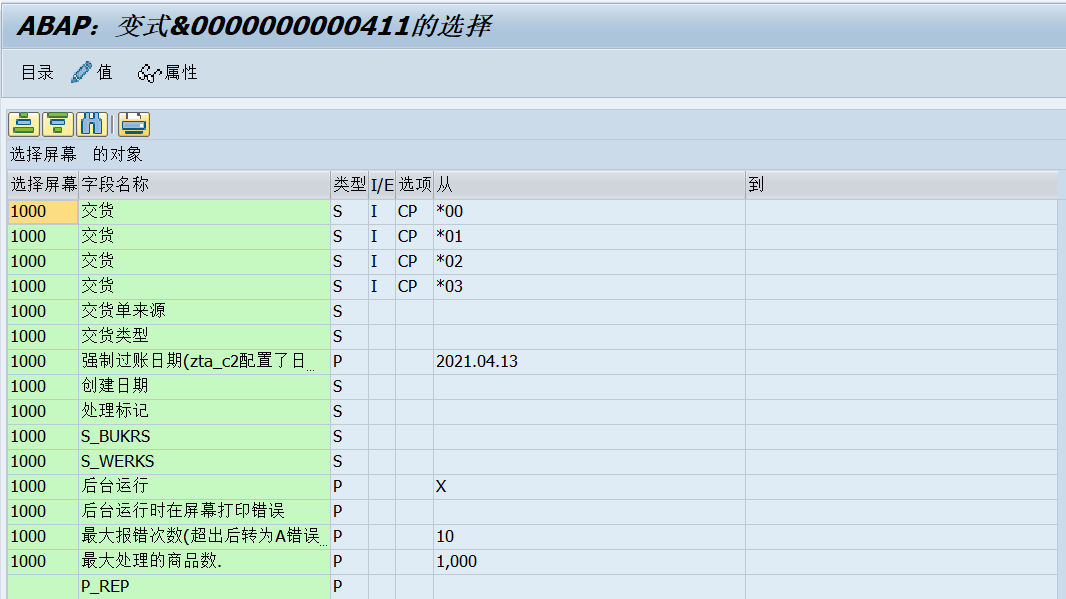
Task: Click the field name 创建日期
Action: tap(115, 386)
